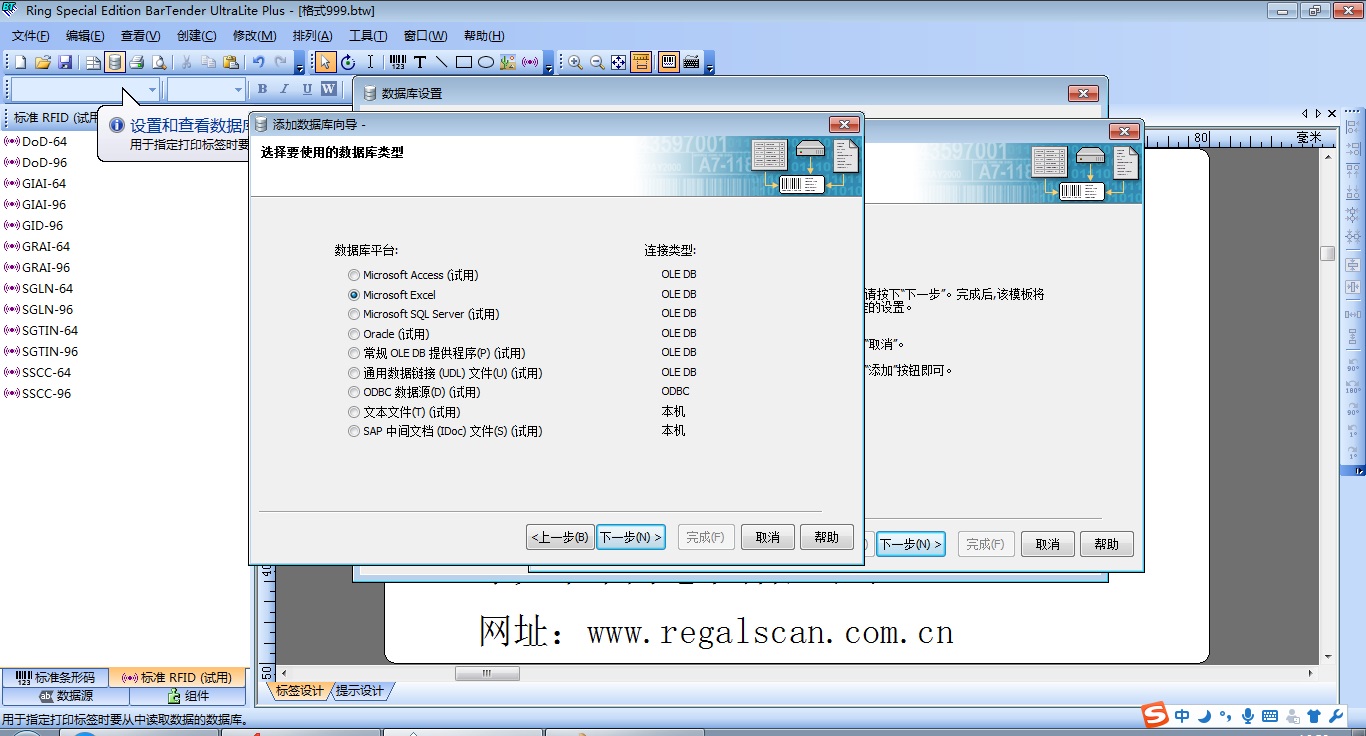Select the rectangle box tool
The height and width of the screenshot is (736, 1366).
tap(464, 62)
